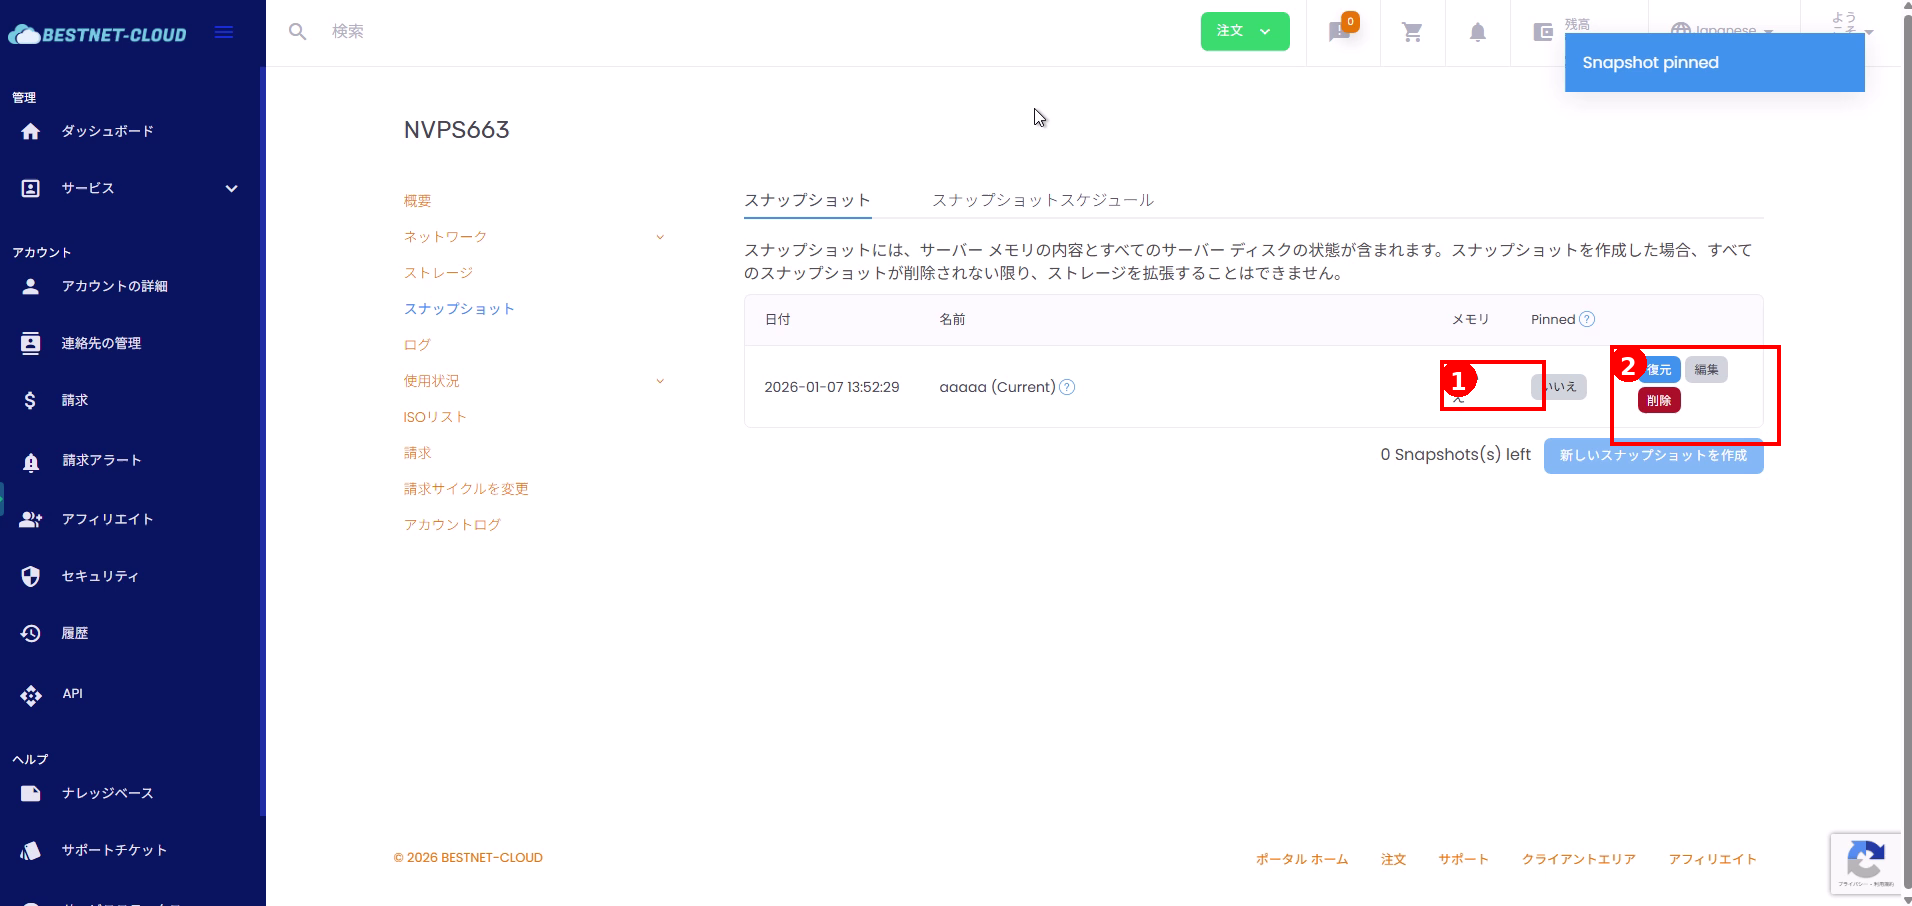Open the ストレージ link in server menu
The height and width of the screenshot is (906, 1912).
click(x=438, y=273)
